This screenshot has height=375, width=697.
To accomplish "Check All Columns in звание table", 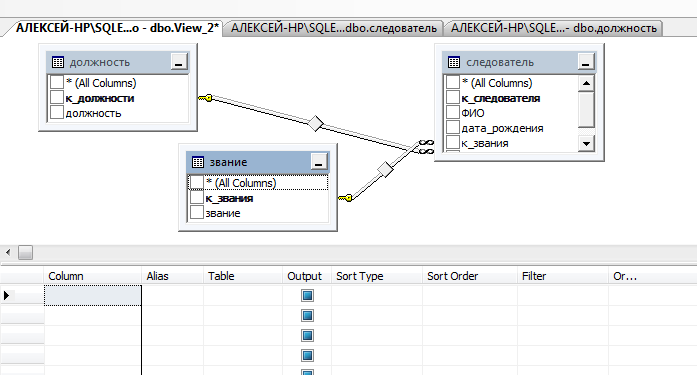I will [x=196, y=183].
